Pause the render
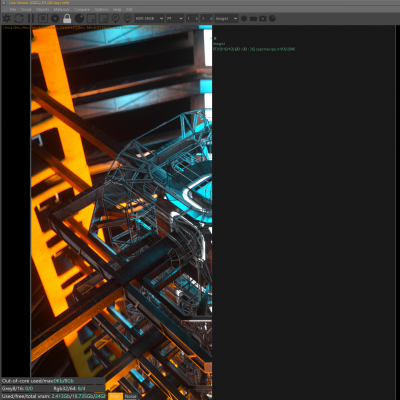 click(31, 18)
